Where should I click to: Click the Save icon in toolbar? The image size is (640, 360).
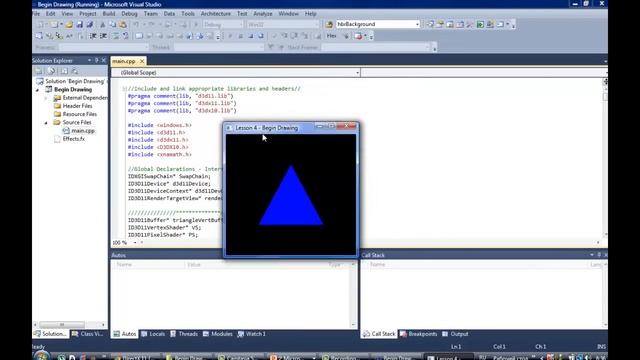tap(80, 24)
